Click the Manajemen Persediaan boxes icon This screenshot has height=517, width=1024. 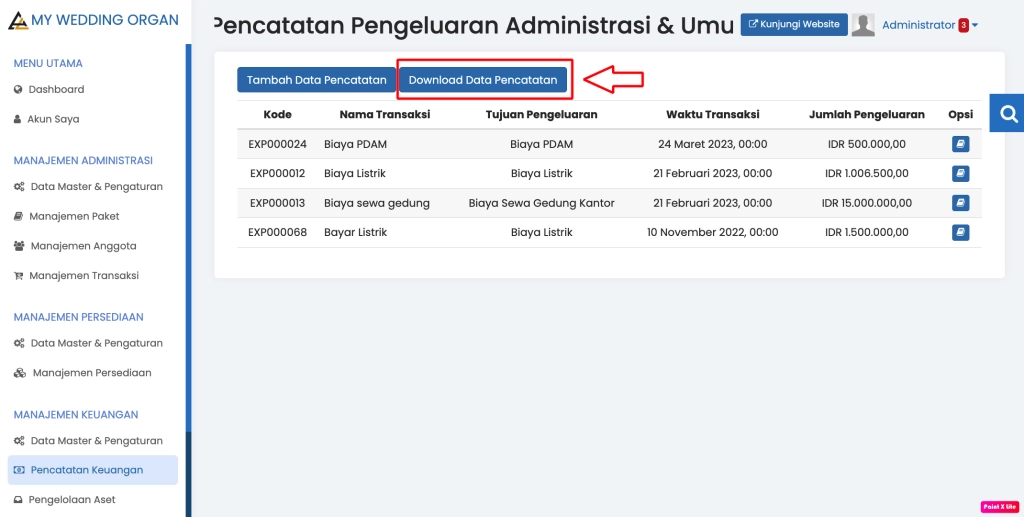pyautogui.click(x=20, y=373)
